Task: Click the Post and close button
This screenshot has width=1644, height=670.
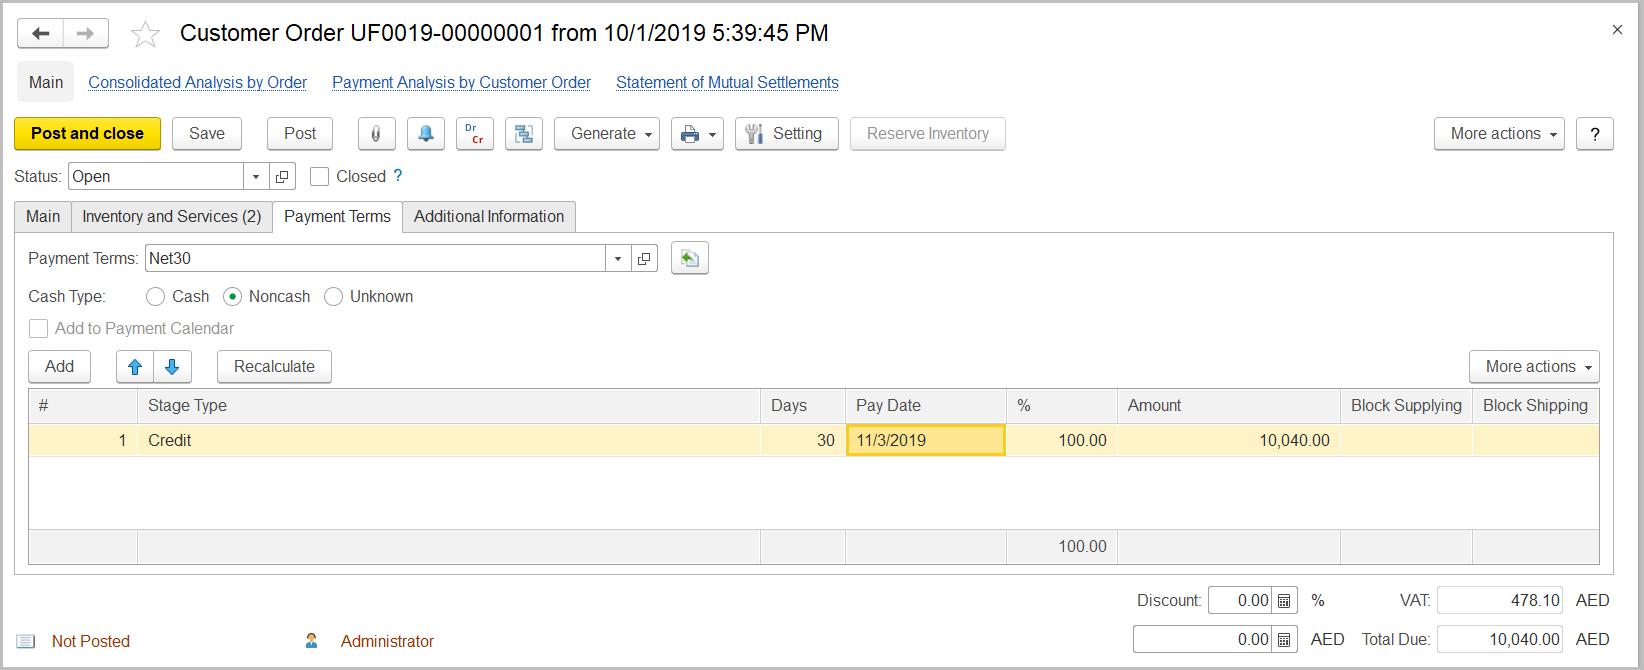Action: point(87,134)
